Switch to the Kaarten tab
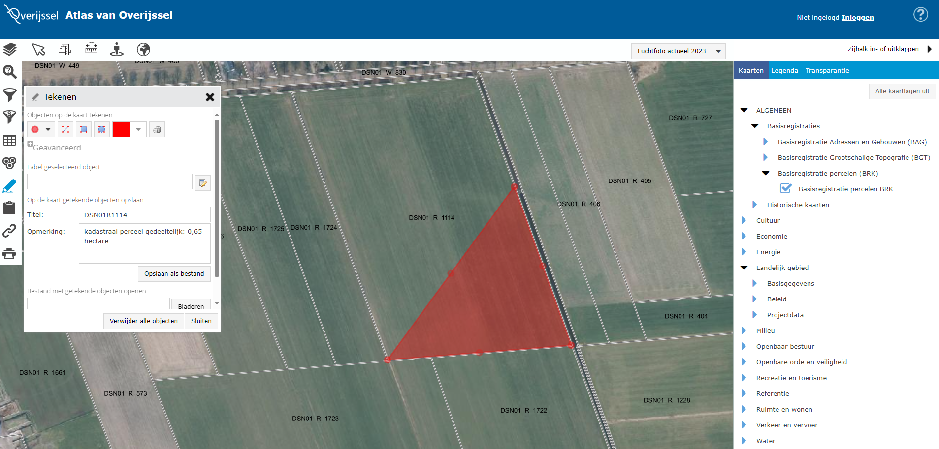Screen dimensions: 939x449 751,71
